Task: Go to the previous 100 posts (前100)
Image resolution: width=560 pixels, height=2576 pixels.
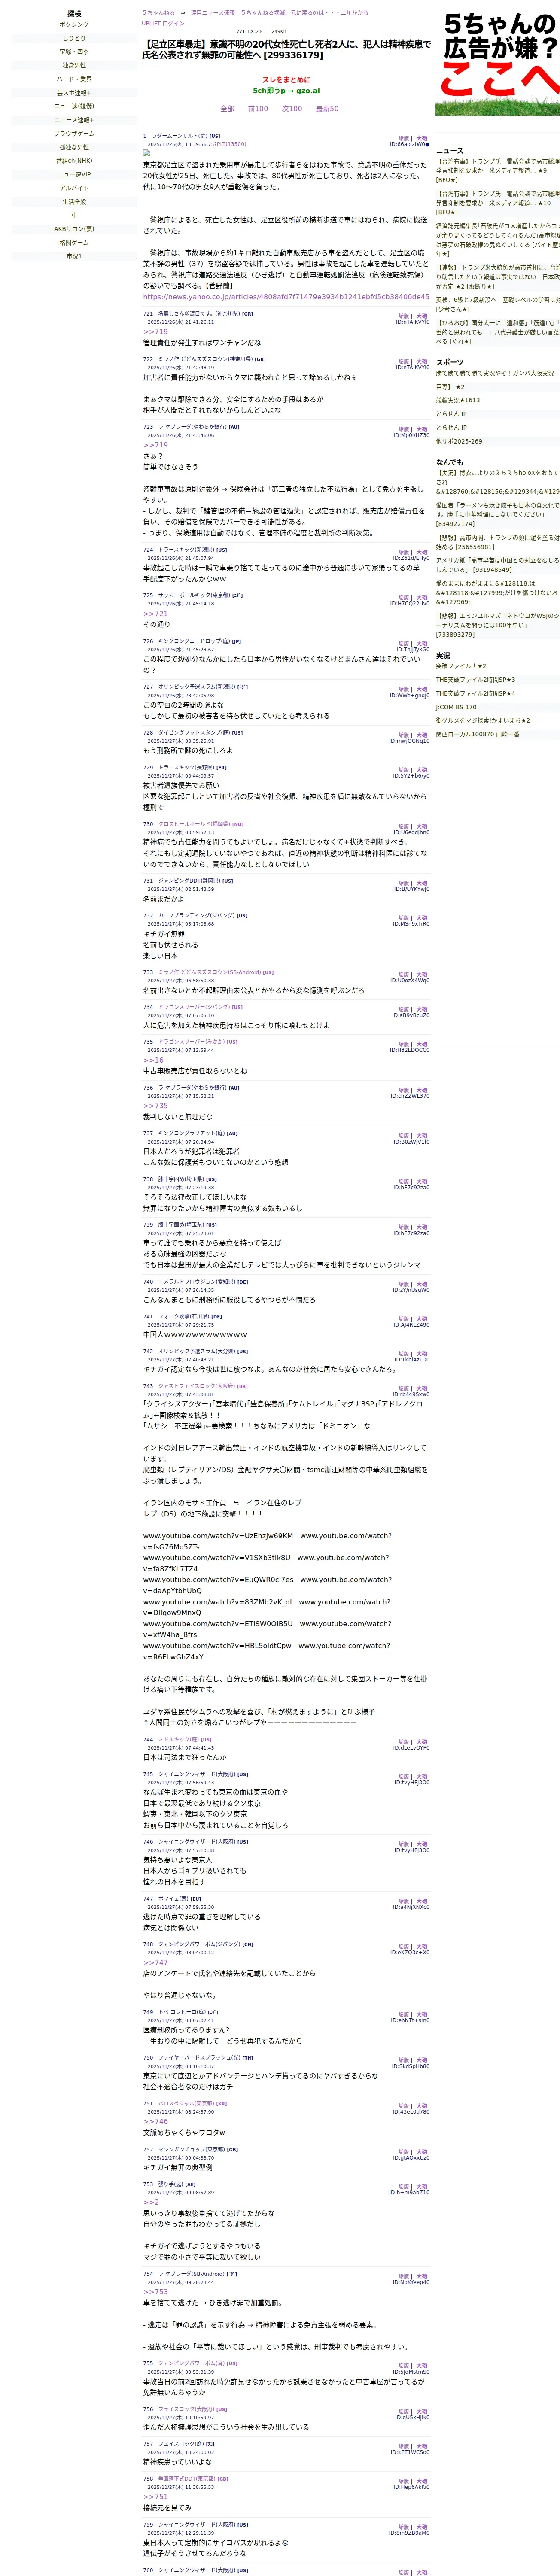Action: [x=258, y=109]
